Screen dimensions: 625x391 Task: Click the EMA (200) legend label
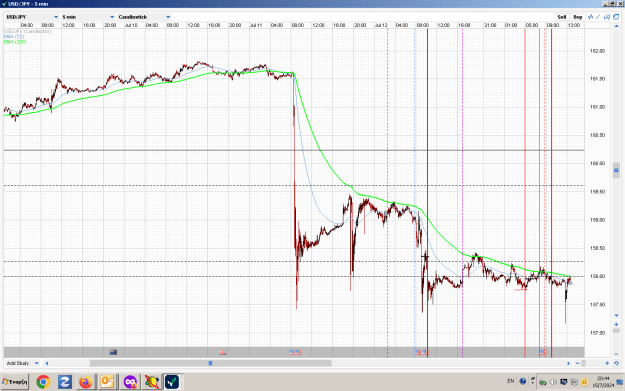pos(15,41)
